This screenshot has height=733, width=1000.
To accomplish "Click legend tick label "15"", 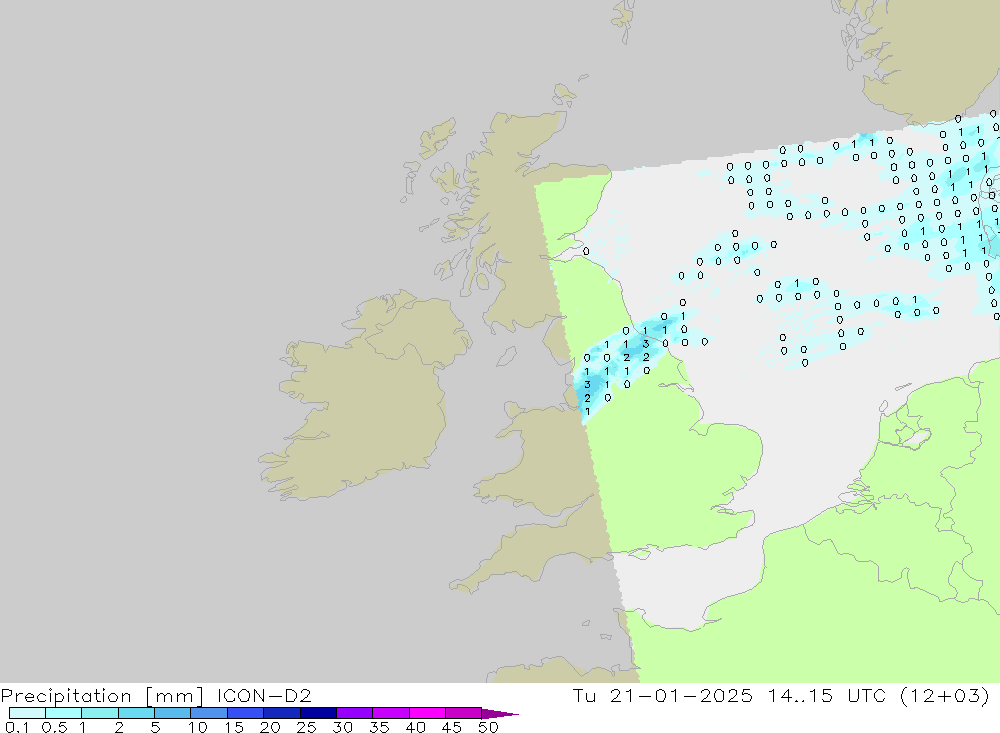I will coord(234,727).
